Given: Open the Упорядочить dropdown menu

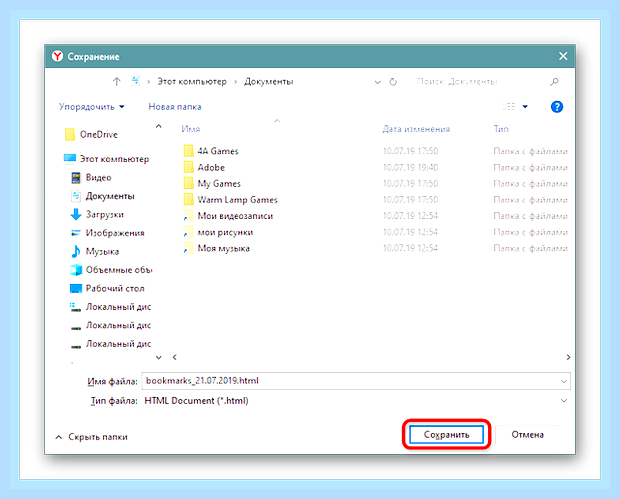Looking at the screenshot, I should click(91, 107).
